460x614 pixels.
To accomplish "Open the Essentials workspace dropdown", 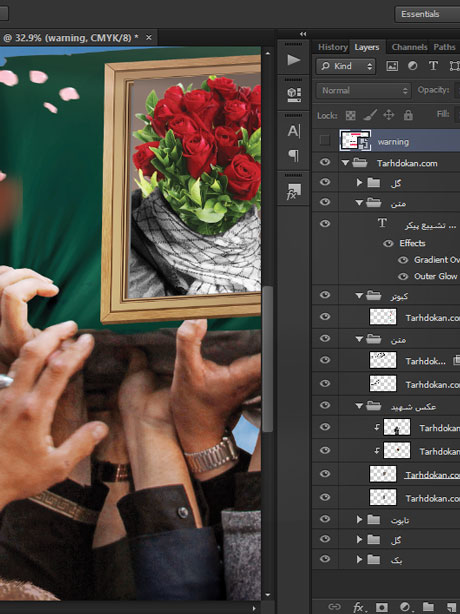I will click(428, 14).
